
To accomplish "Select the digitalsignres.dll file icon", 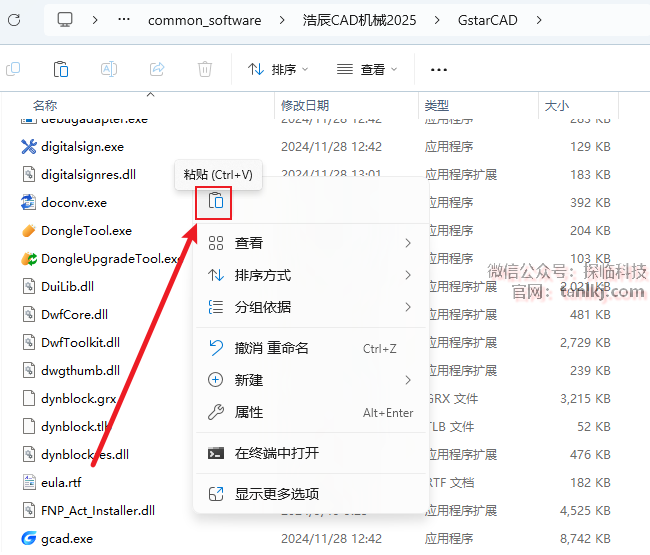I will 29,174.
